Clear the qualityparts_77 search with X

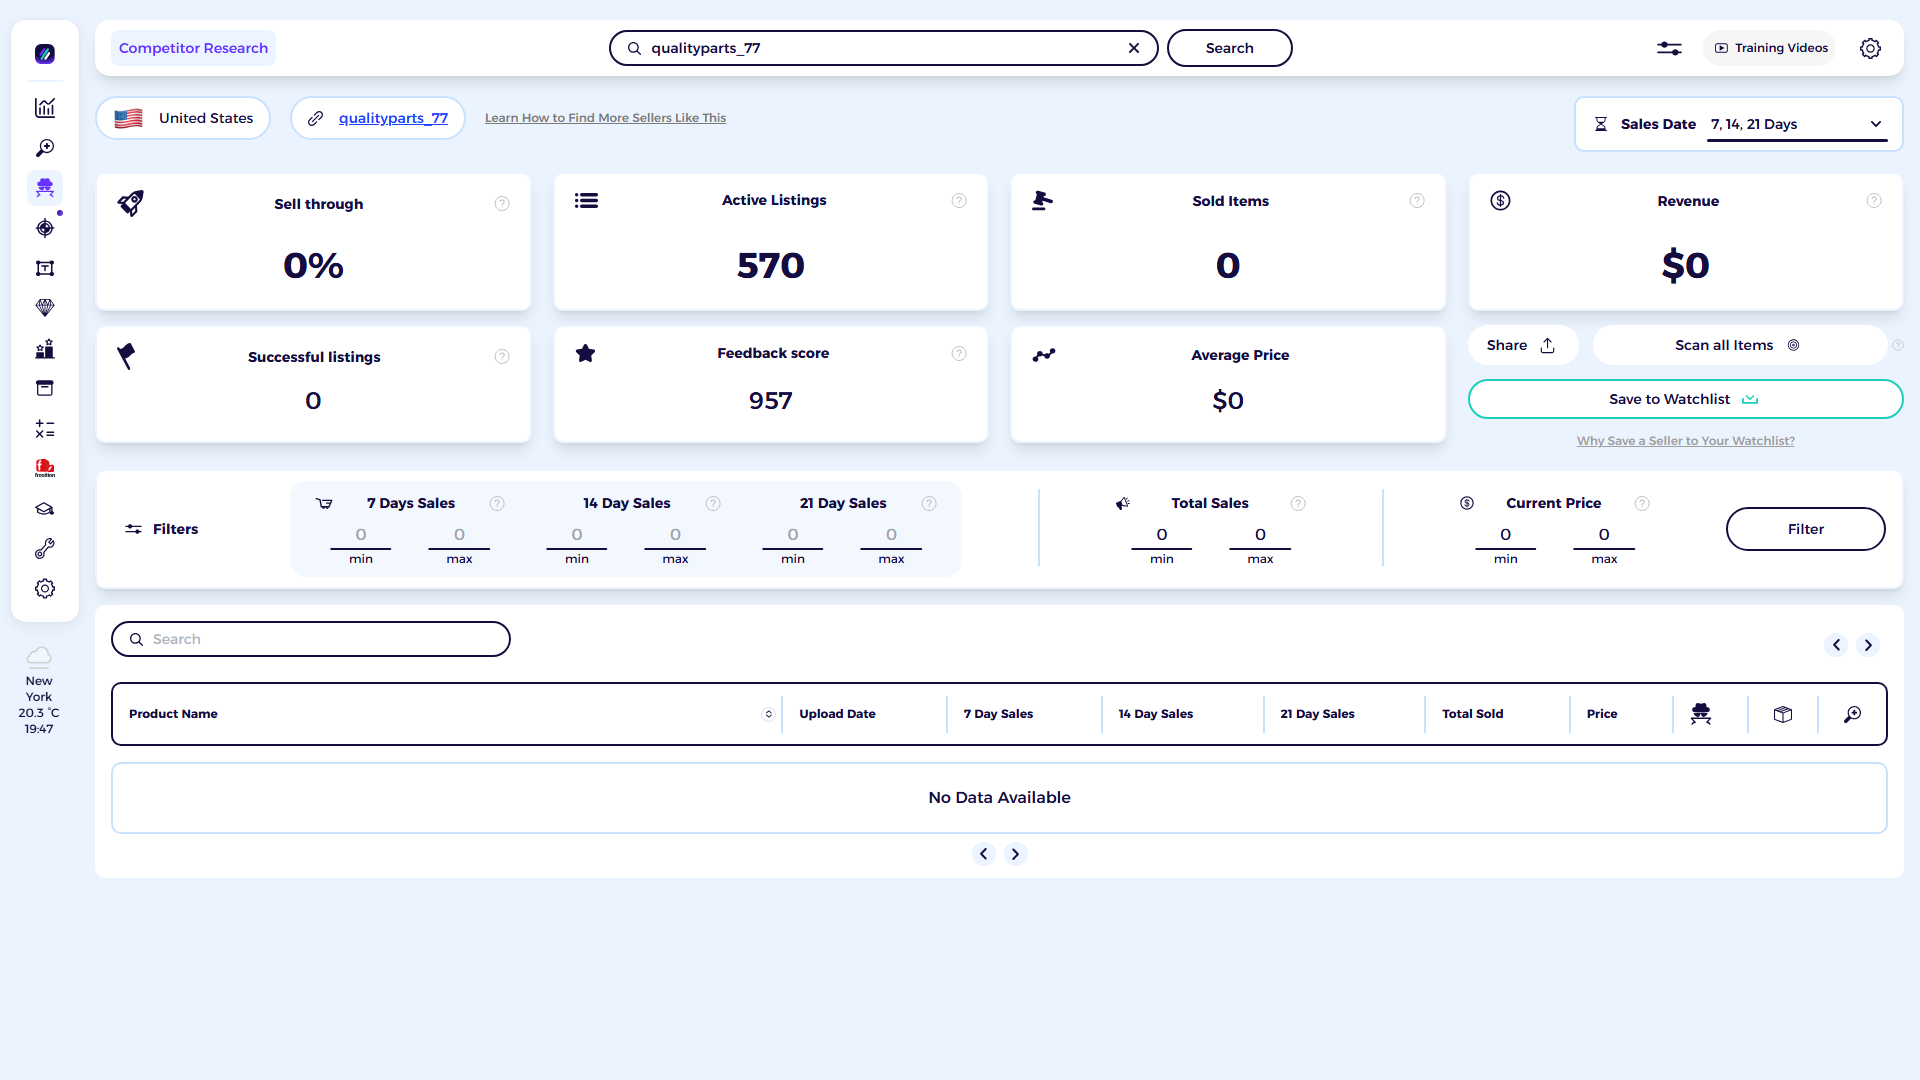pos(1134,48)
